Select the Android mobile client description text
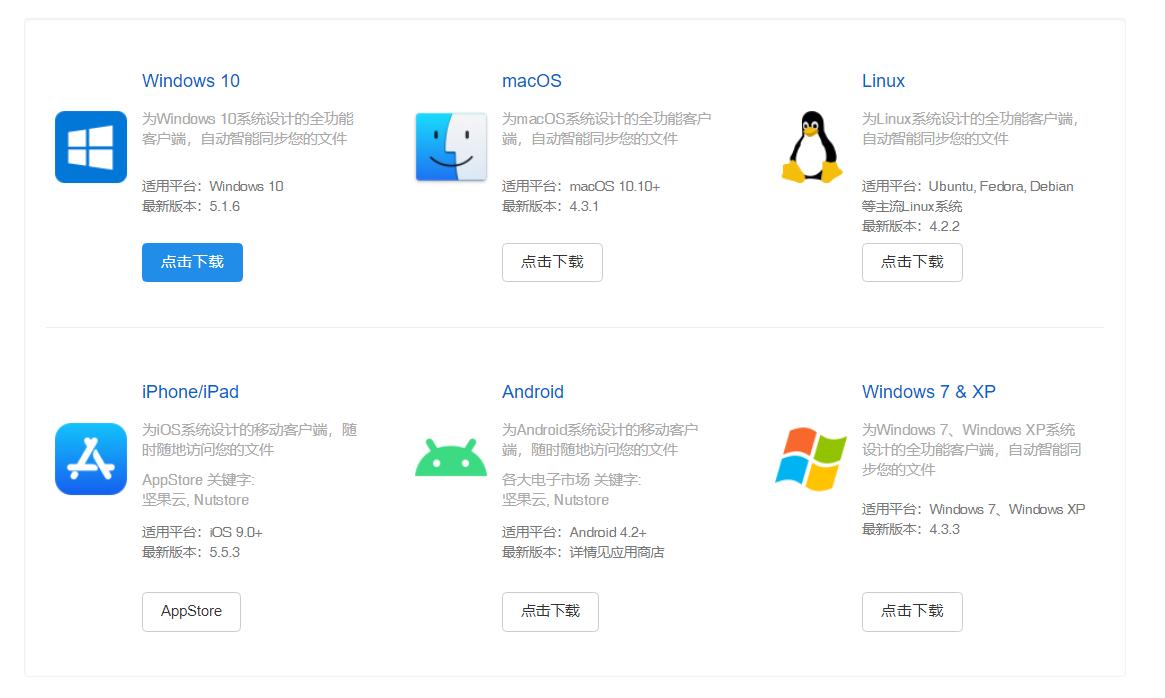 click(600, 439)
